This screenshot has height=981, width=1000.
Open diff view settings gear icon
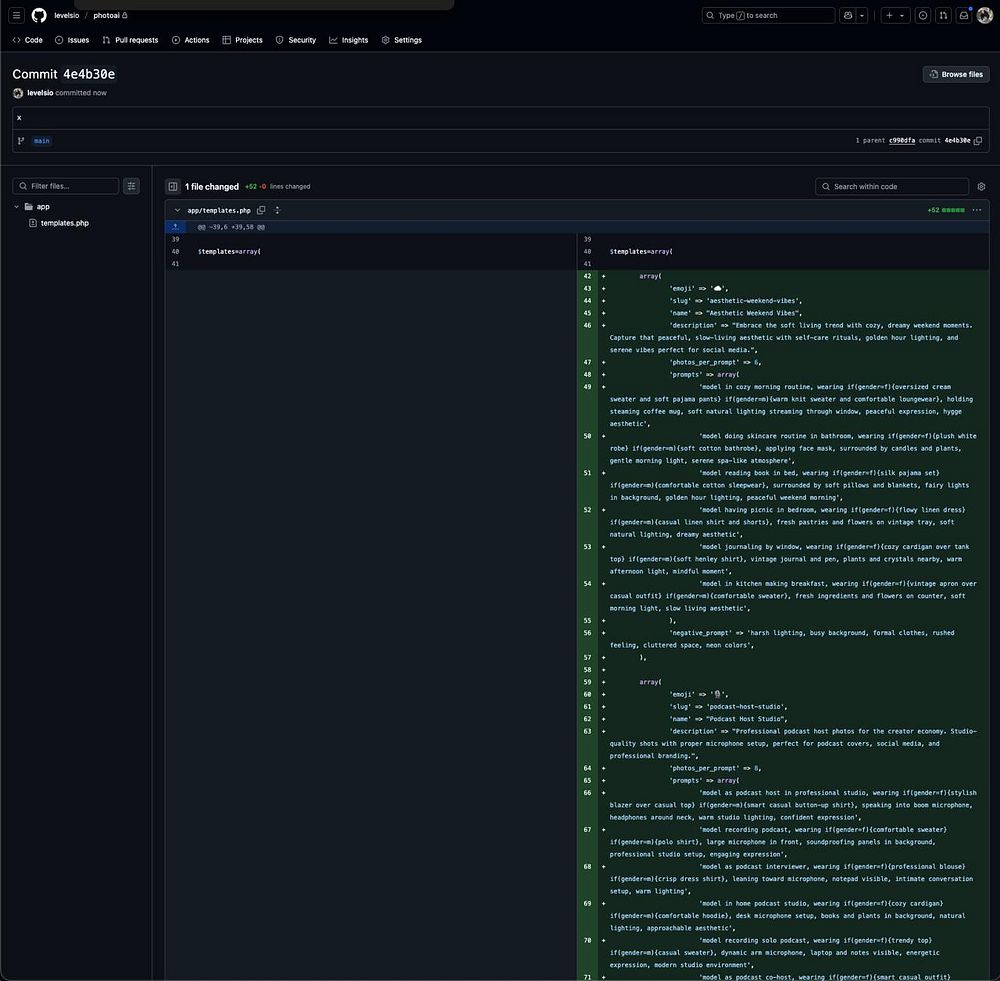(x=981, y=187)
